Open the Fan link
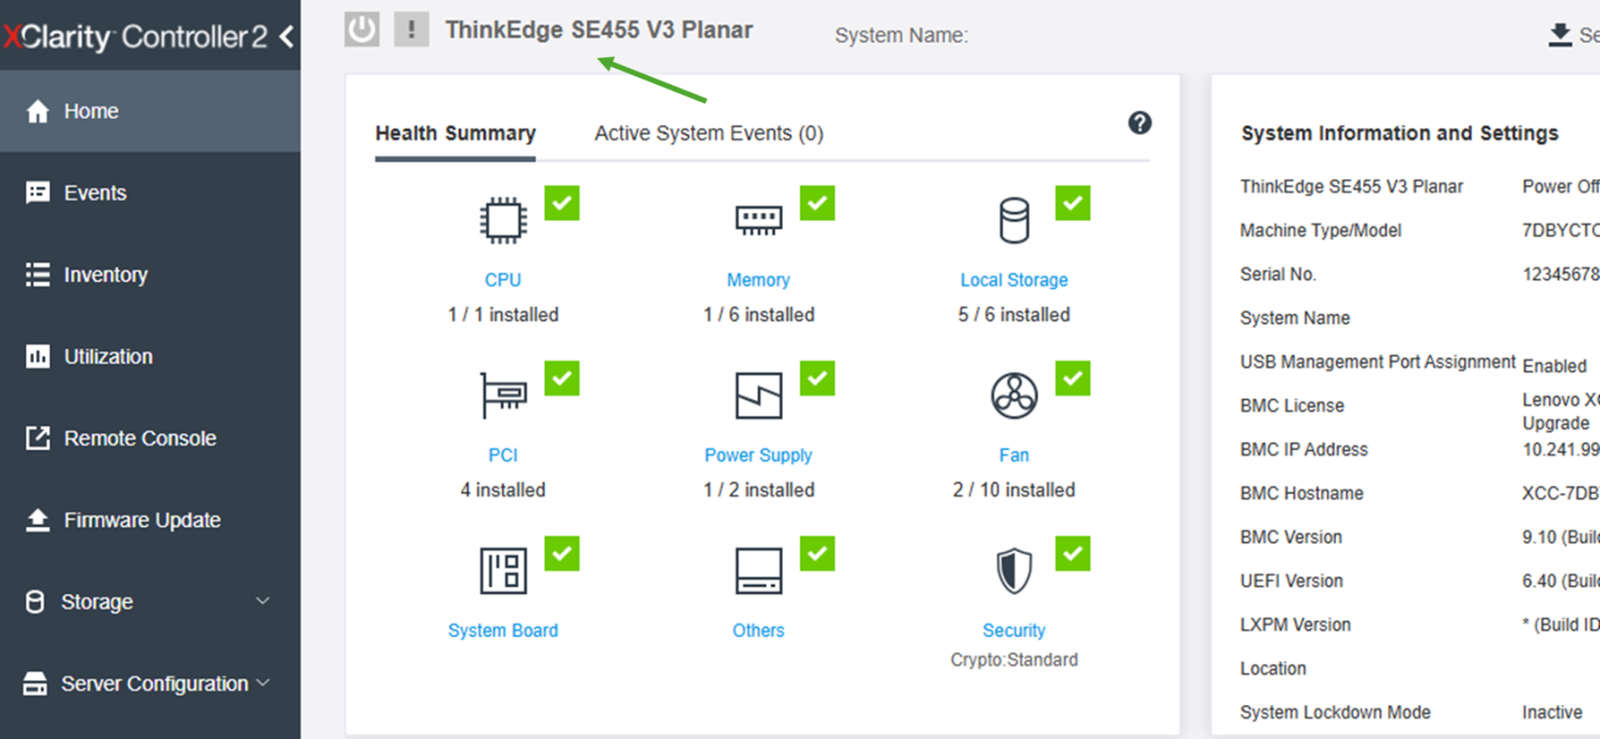This screenshot has height=739, width=1600. [1014, 455]
